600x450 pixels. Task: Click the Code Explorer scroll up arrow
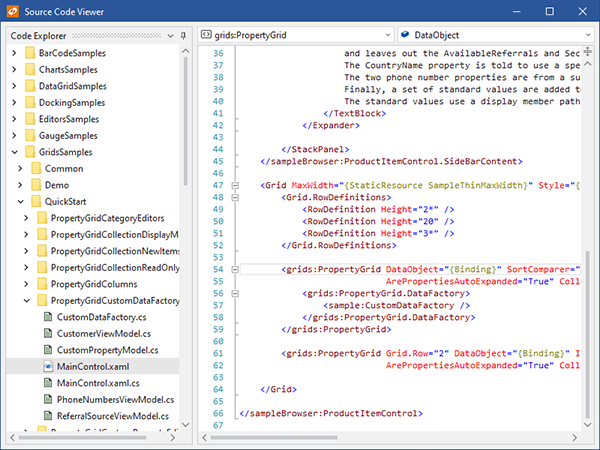(186, 51)
